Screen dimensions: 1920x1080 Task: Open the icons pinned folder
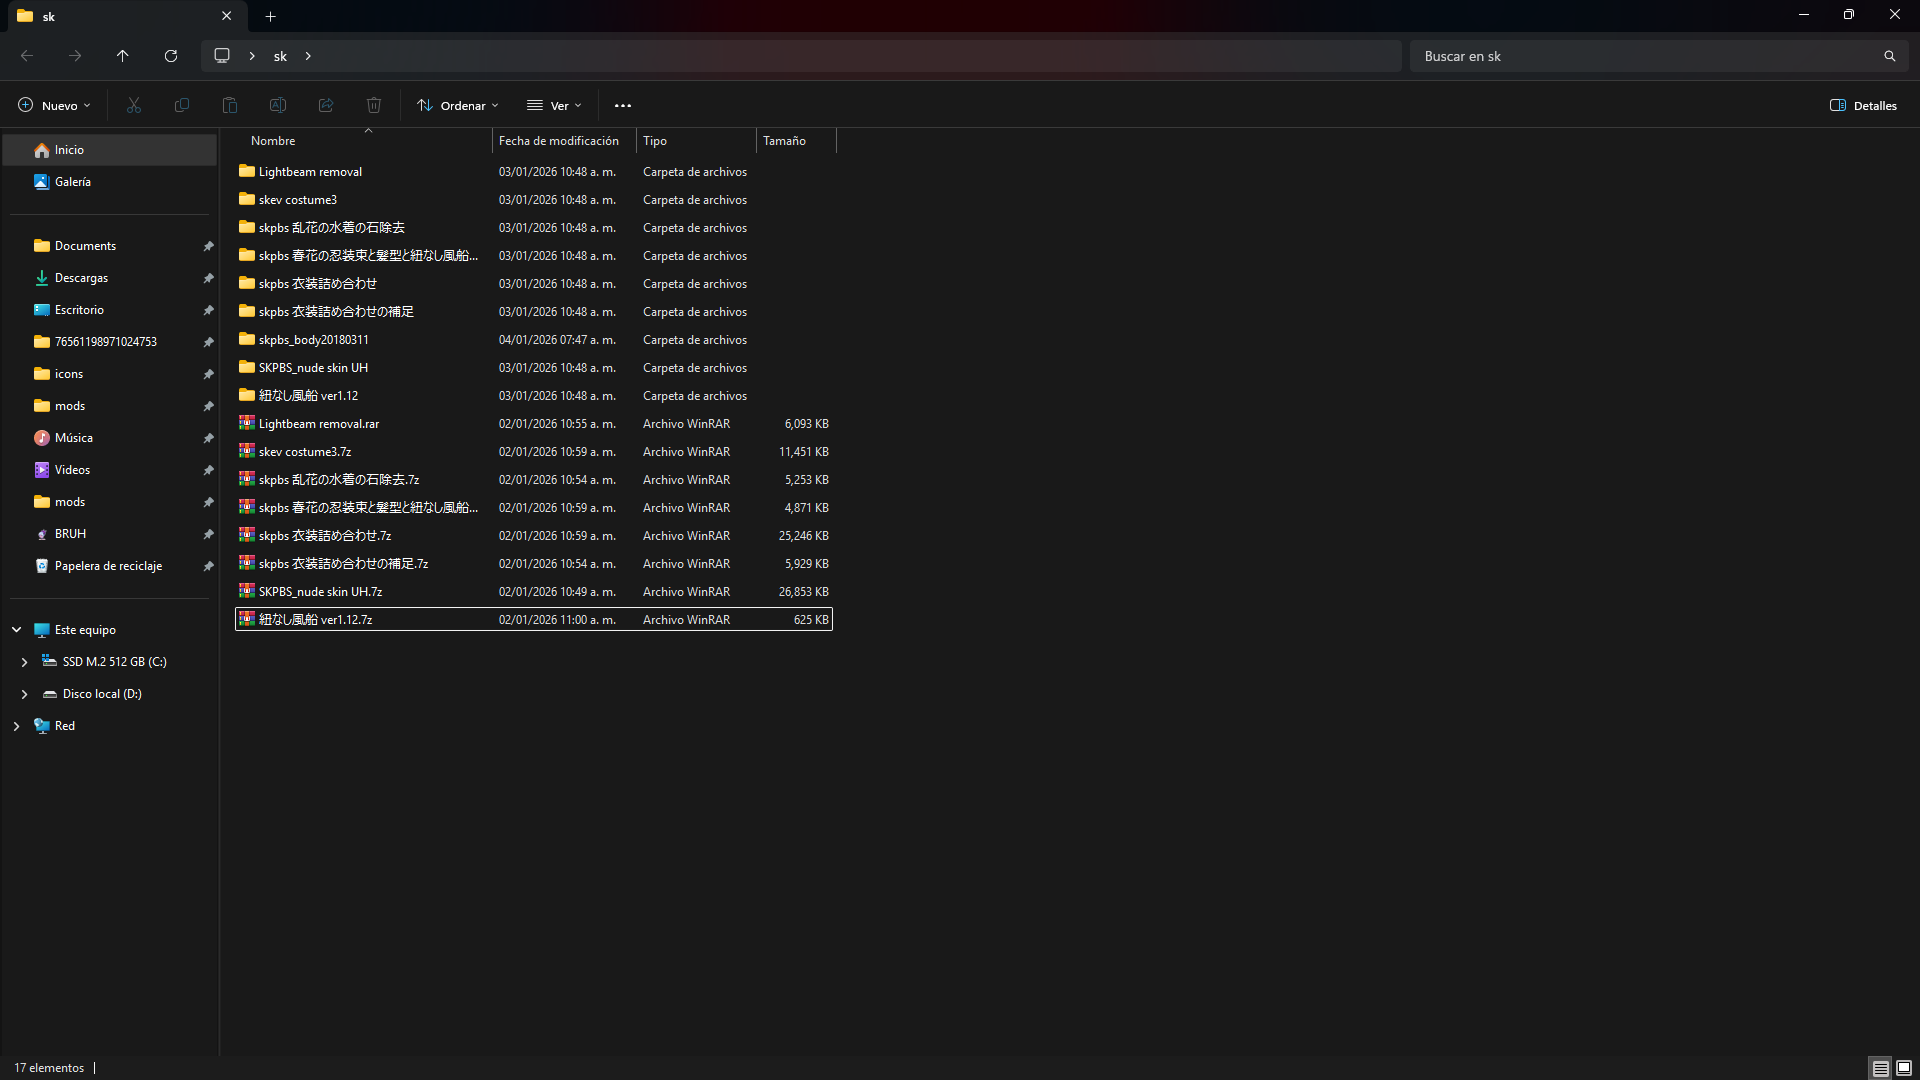110,374
